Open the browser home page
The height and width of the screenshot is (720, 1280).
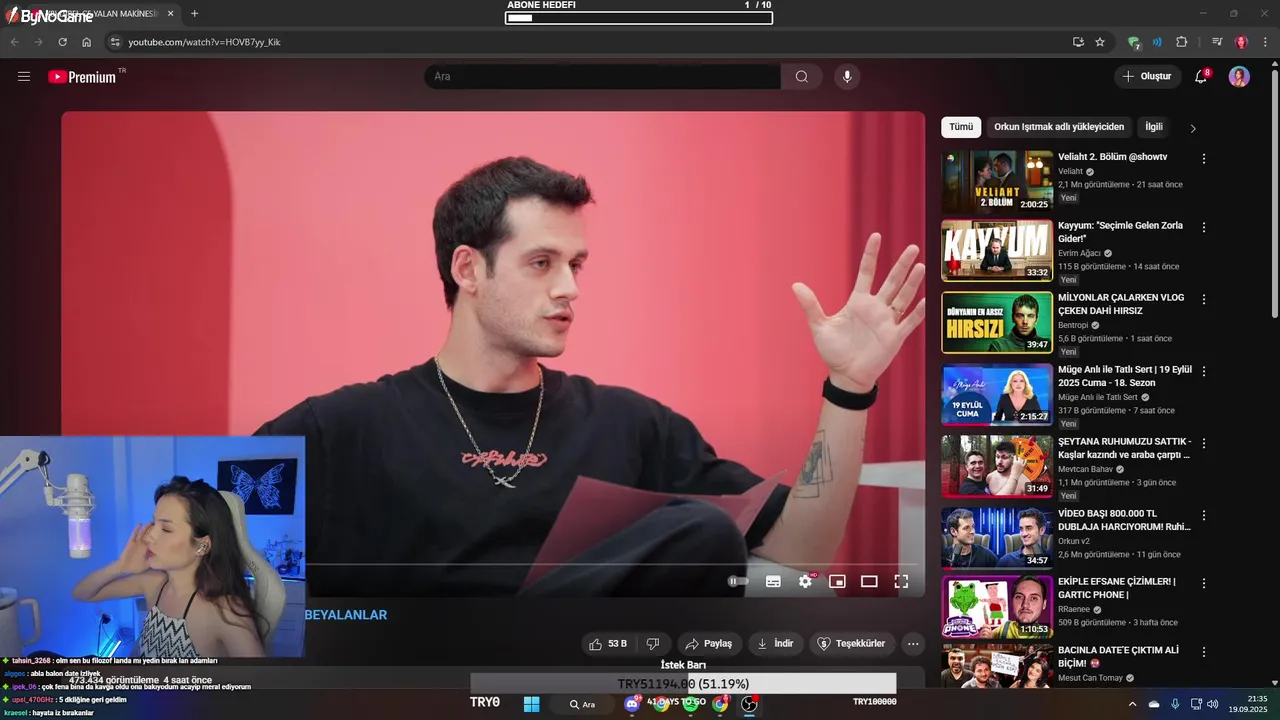(86, 42)
